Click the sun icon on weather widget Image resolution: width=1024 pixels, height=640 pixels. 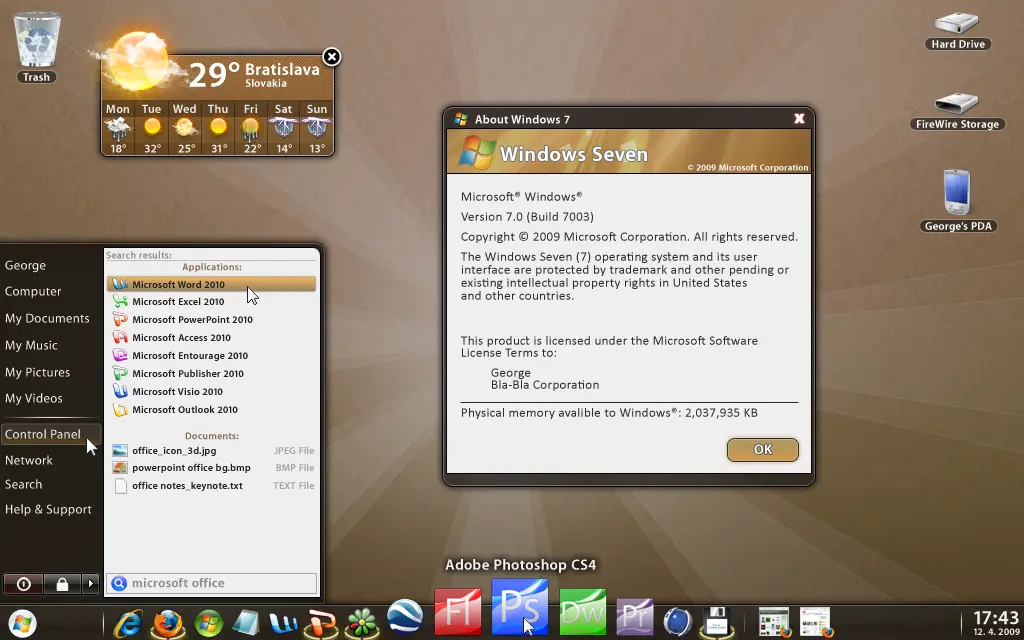[136, 60]
